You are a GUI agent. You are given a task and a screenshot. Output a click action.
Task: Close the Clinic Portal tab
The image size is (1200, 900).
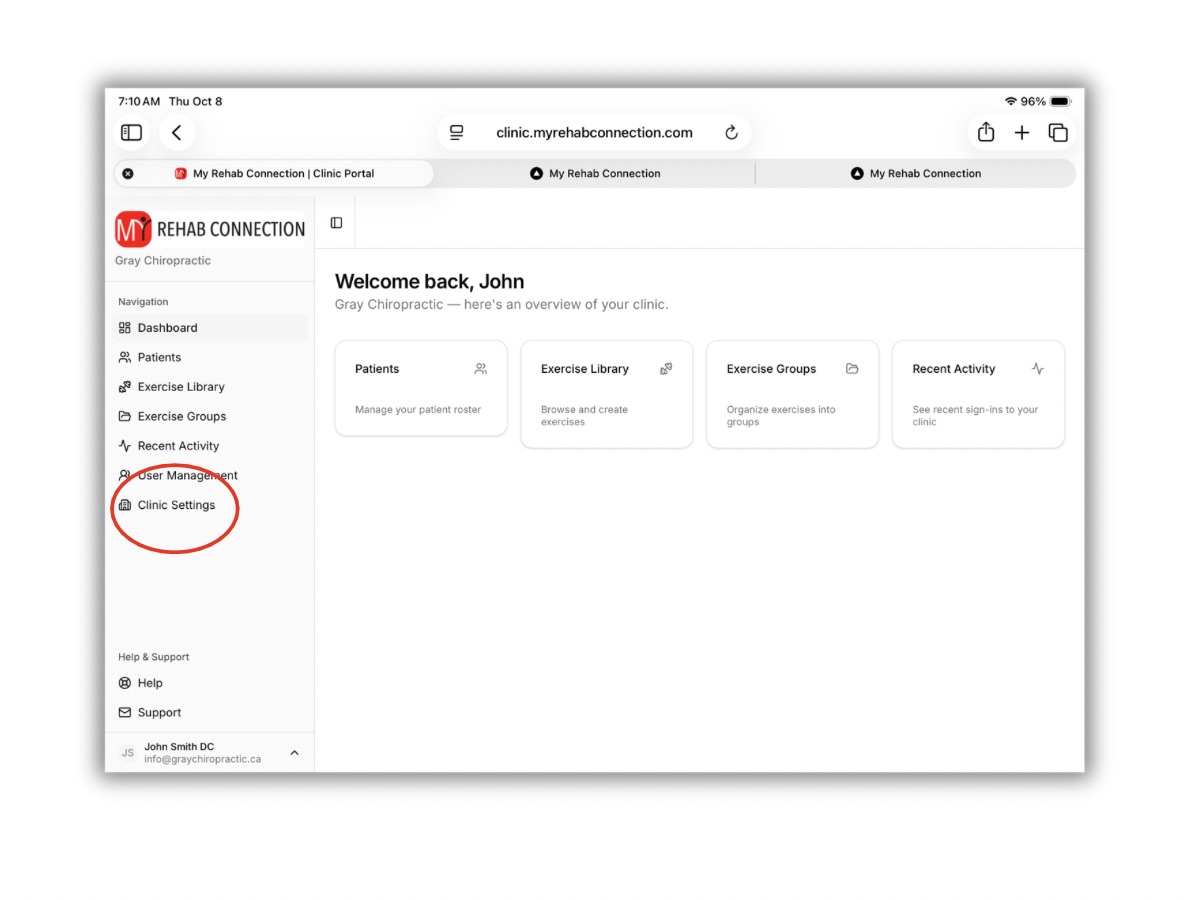tap(128, 173)
